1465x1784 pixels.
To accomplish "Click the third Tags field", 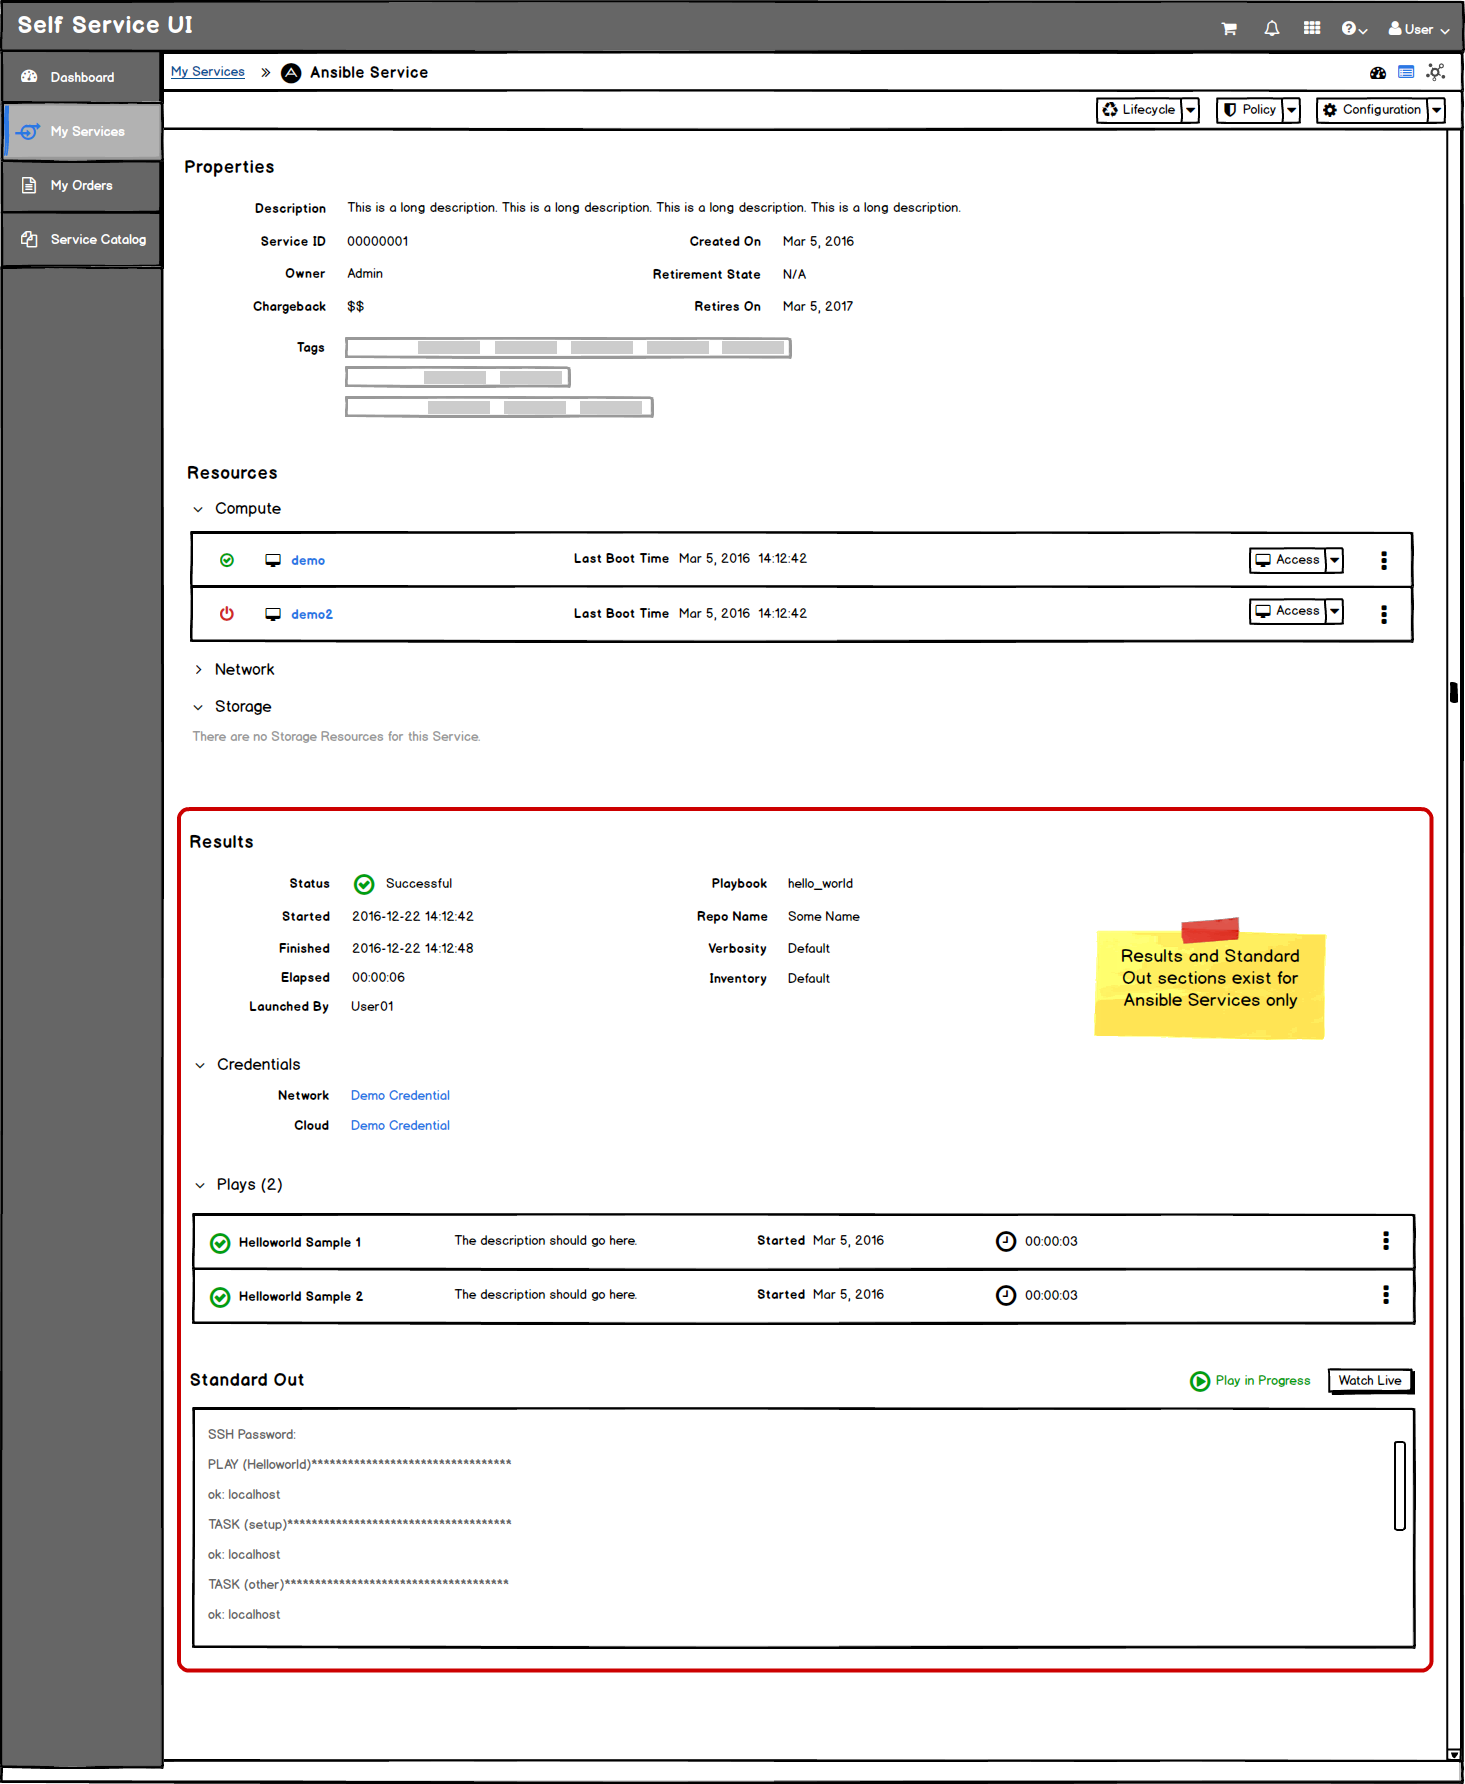I will coord(499,407).
